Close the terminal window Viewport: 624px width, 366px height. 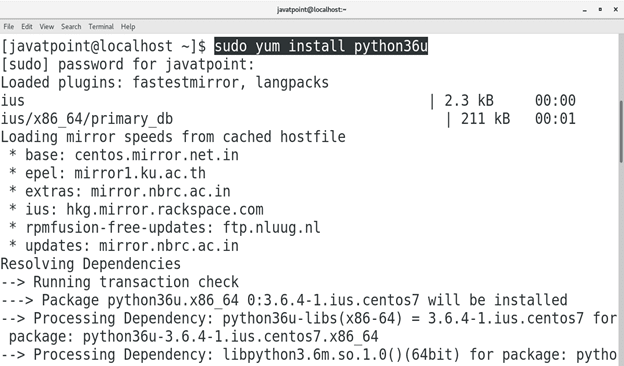click(x=615, y=10)
